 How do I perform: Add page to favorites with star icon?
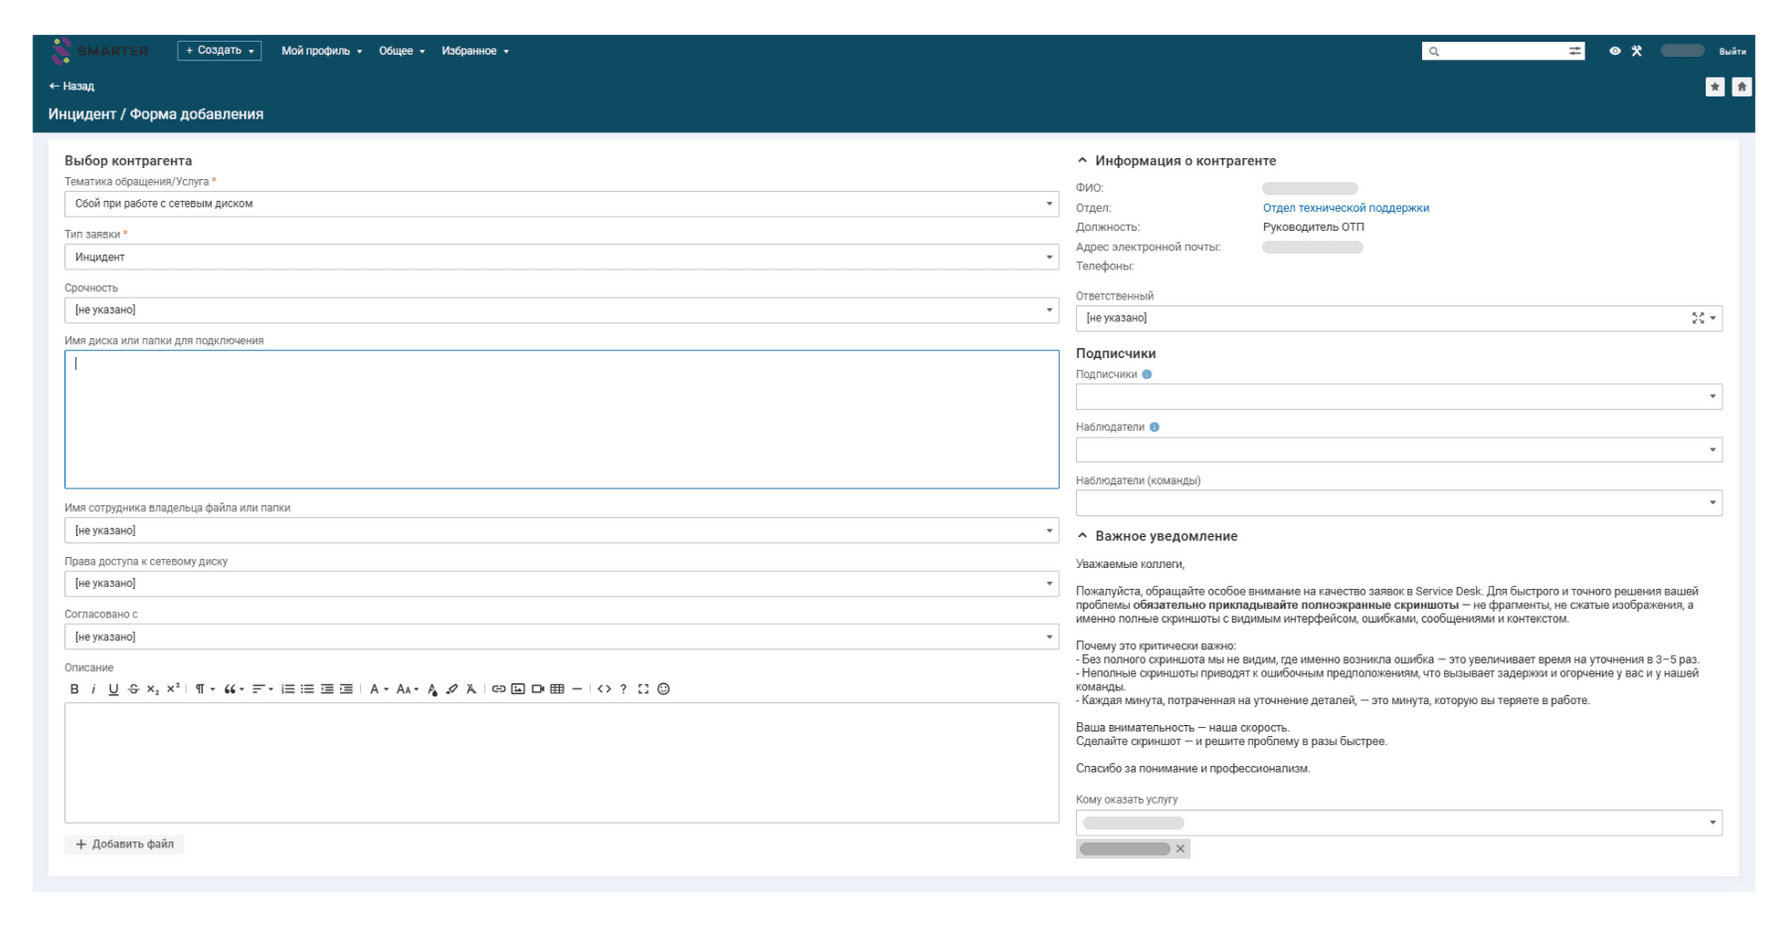click(1715, 87)
